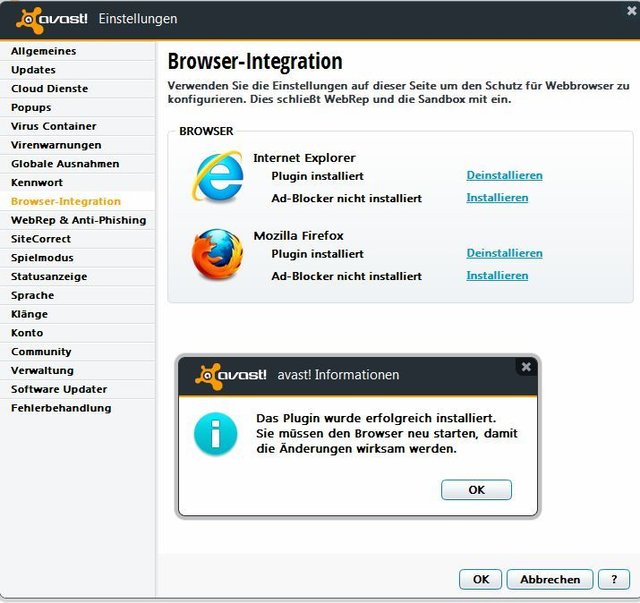Click the Internet Explorer heading text
The width and height of the screenshot is (640, 603).
pos(304,158)
